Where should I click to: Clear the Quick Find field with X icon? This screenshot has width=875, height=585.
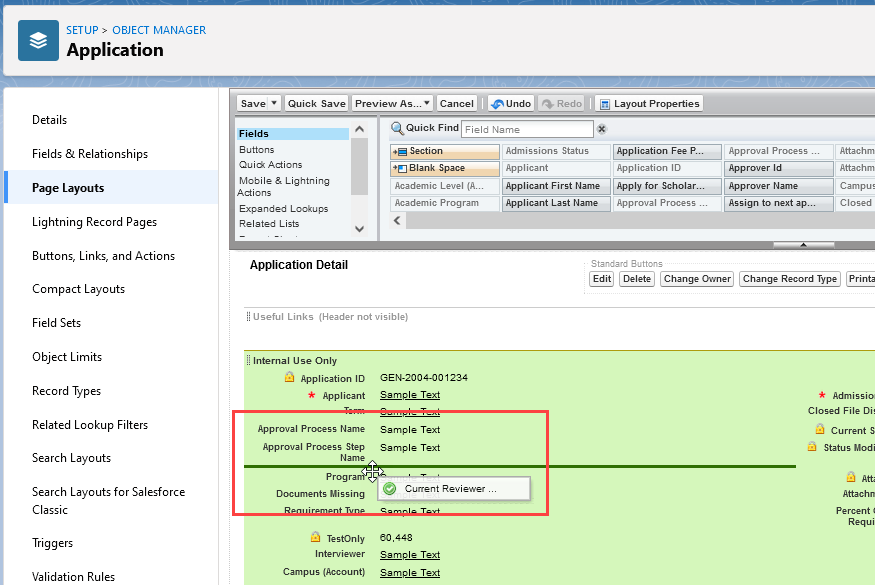pyautogui.click(x=602, y=129)
